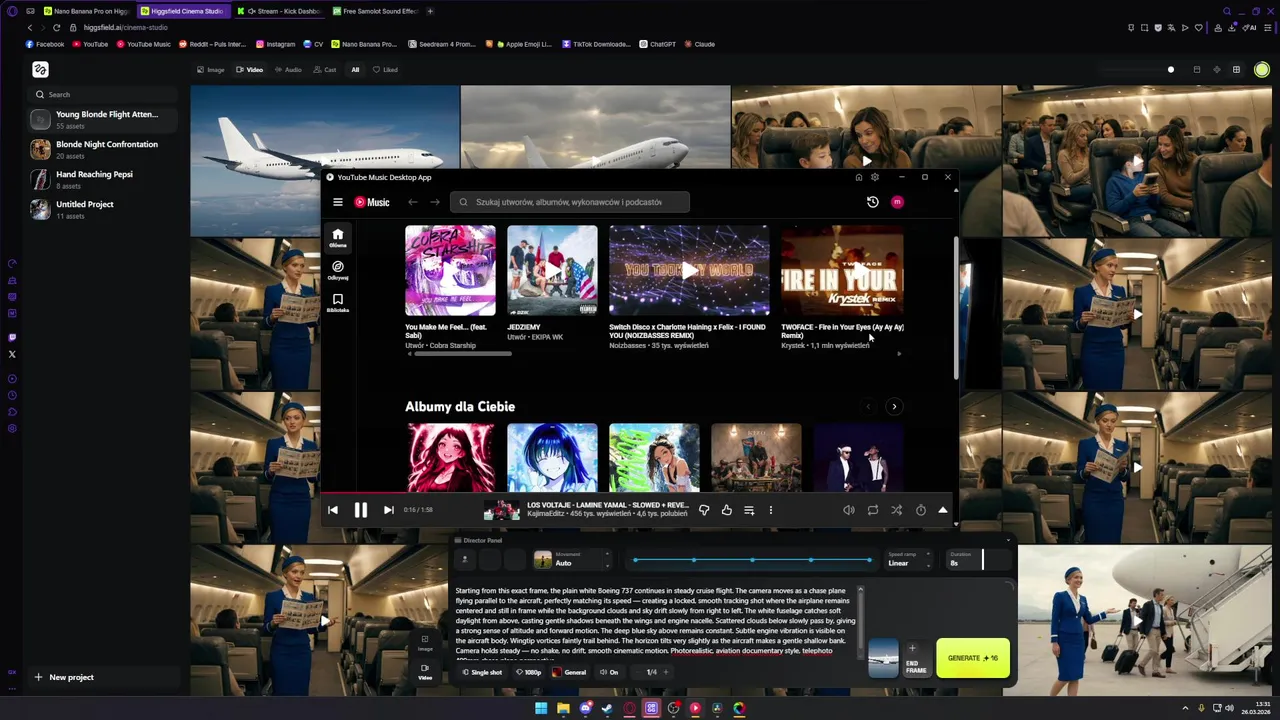Collapse the Director Panel chevron
This screenshot has width=1280, height=720.
(1007, 541)
